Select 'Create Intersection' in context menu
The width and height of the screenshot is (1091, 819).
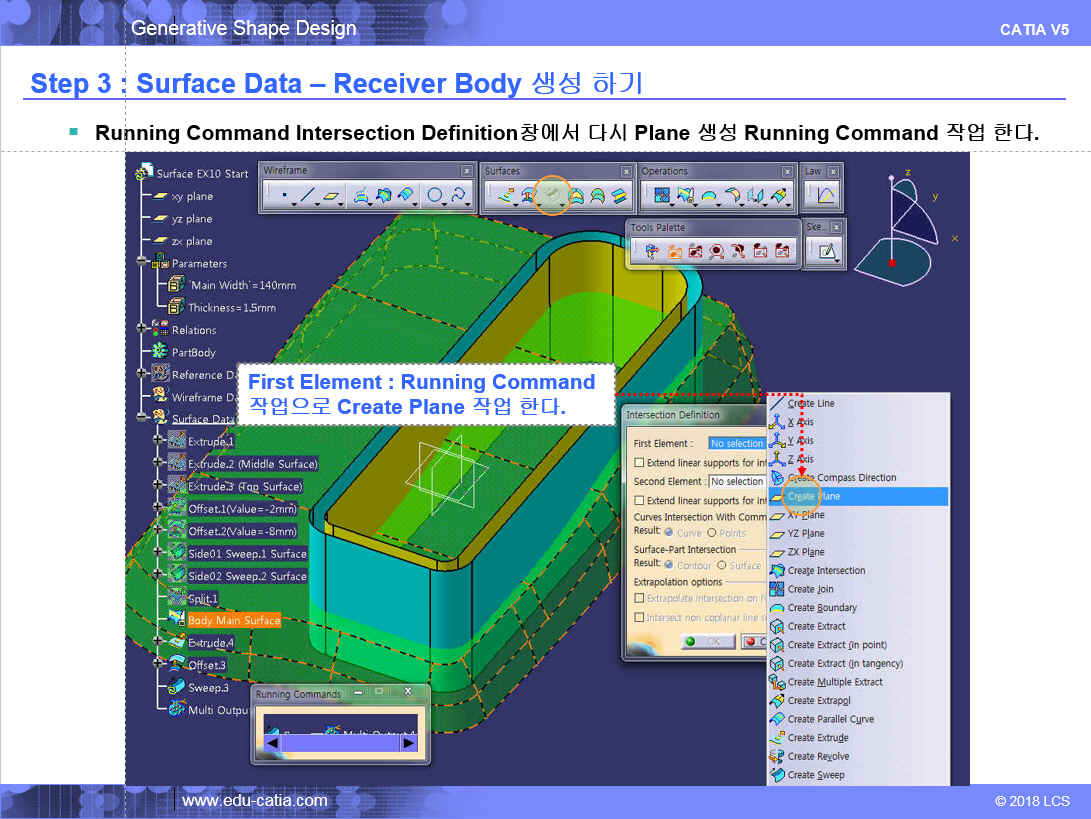click(x=826, y=570)
